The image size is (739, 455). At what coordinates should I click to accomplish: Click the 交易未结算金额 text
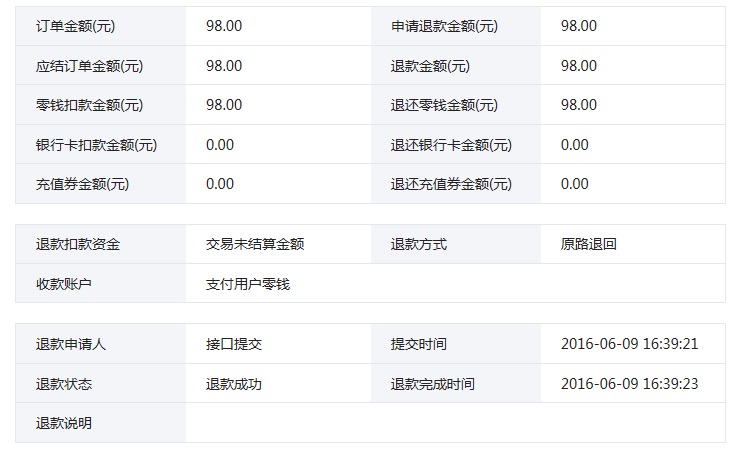pyautogui.click(x=255, y=244)
